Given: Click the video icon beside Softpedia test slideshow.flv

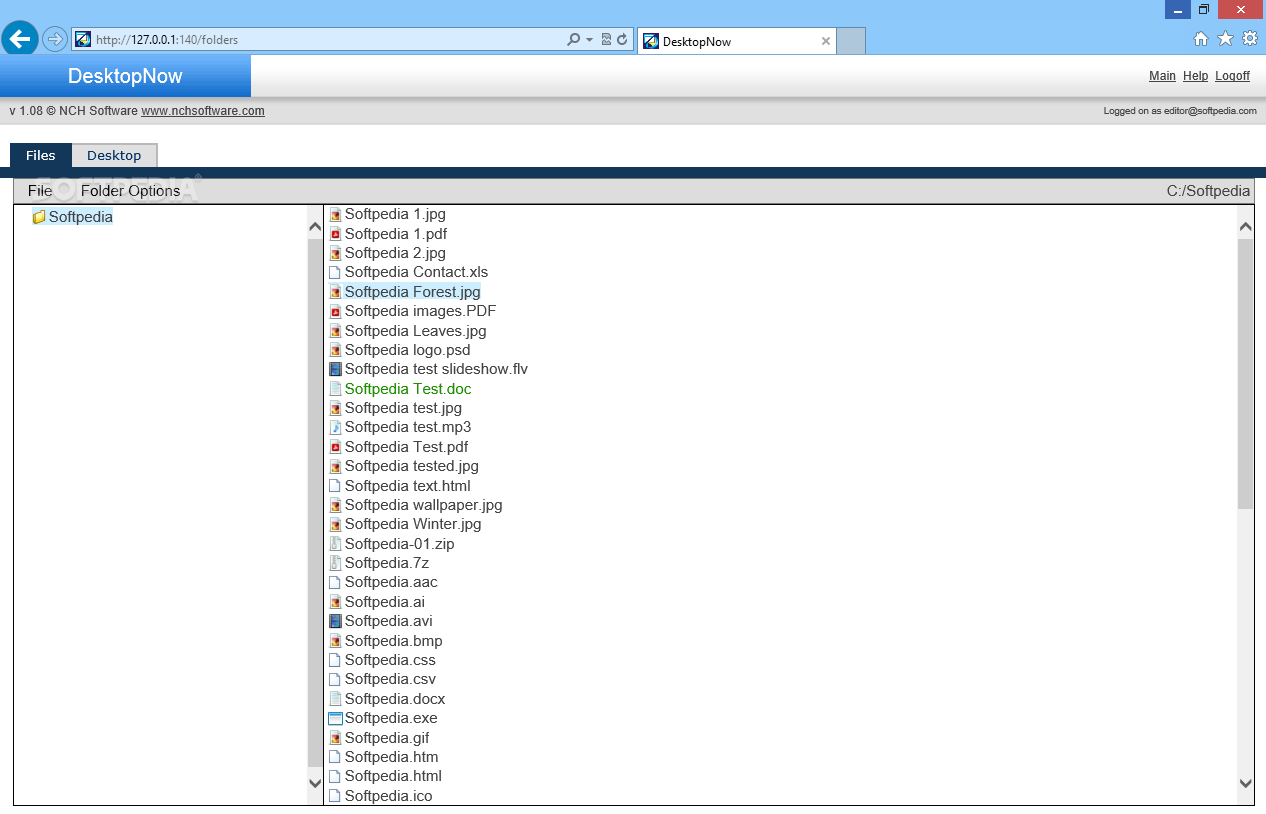Looking at the screenshot, I should click(335, 369).
